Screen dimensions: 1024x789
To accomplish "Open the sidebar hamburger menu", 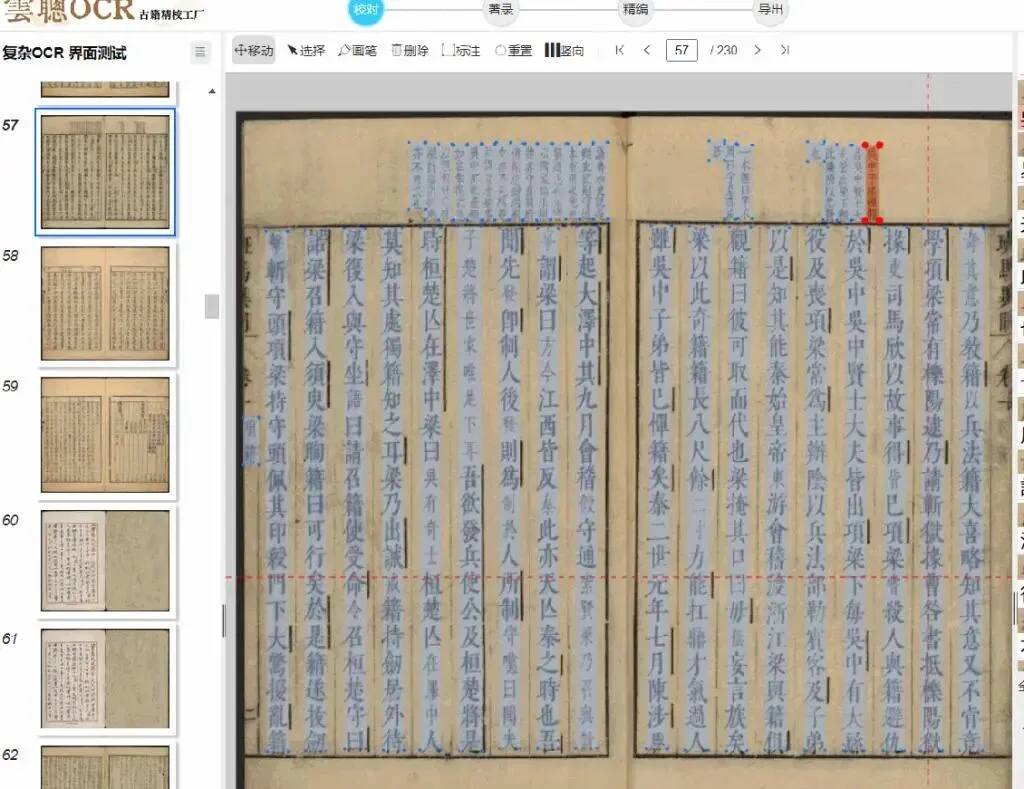I will [x=200, y=52].
